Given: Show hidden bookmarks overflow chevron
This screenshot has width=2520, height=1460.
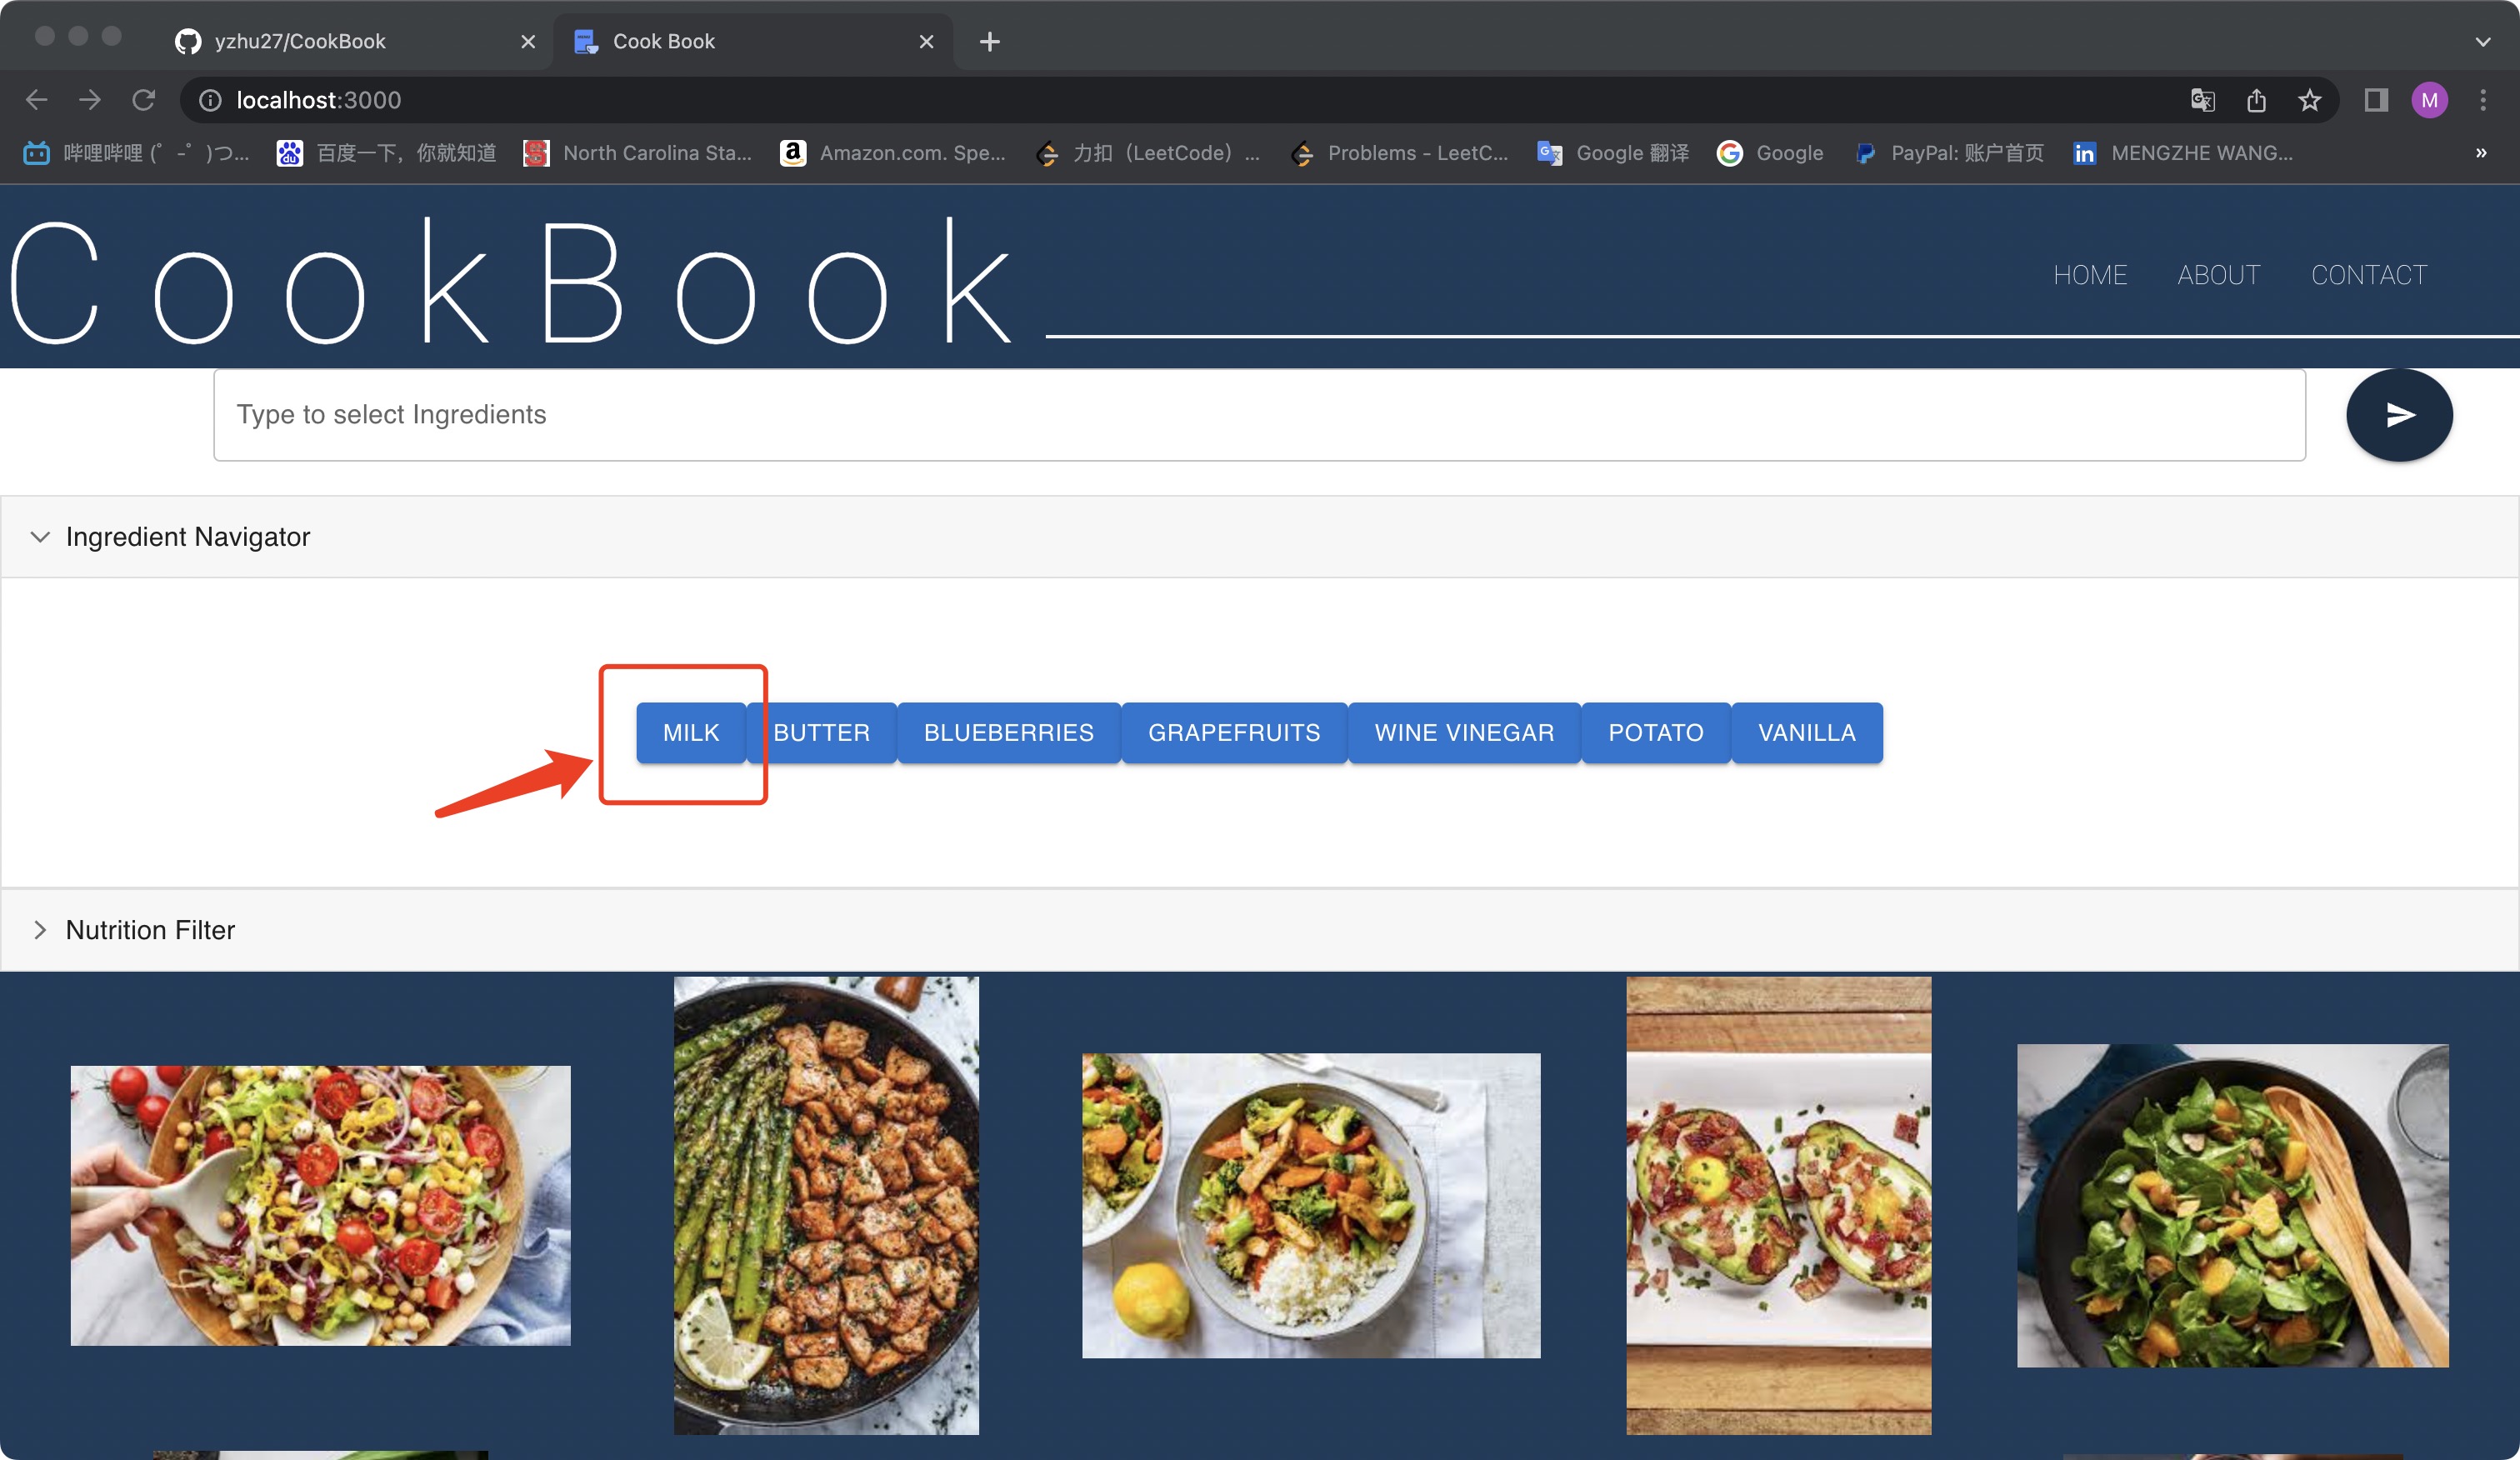Looking at the screenshot, I should (2480, 153).
